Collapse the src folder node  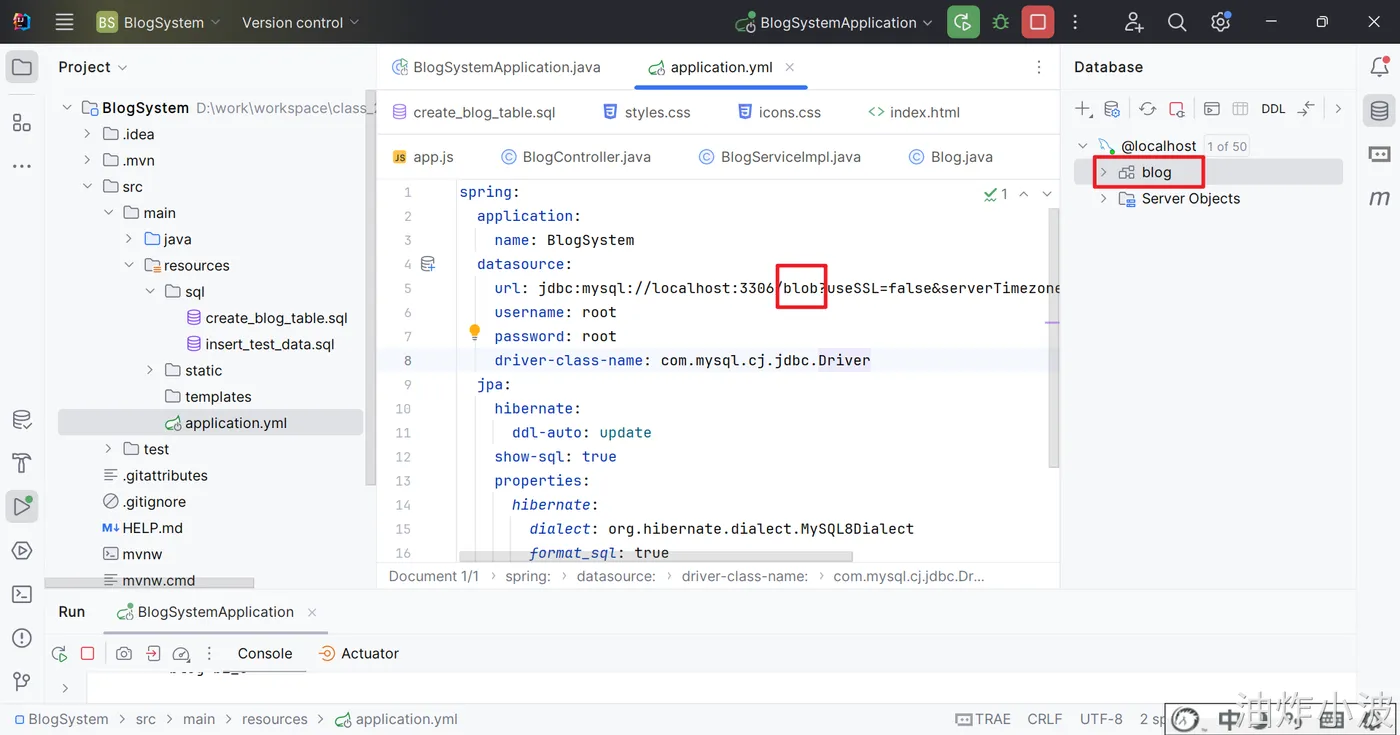[87, 187]
